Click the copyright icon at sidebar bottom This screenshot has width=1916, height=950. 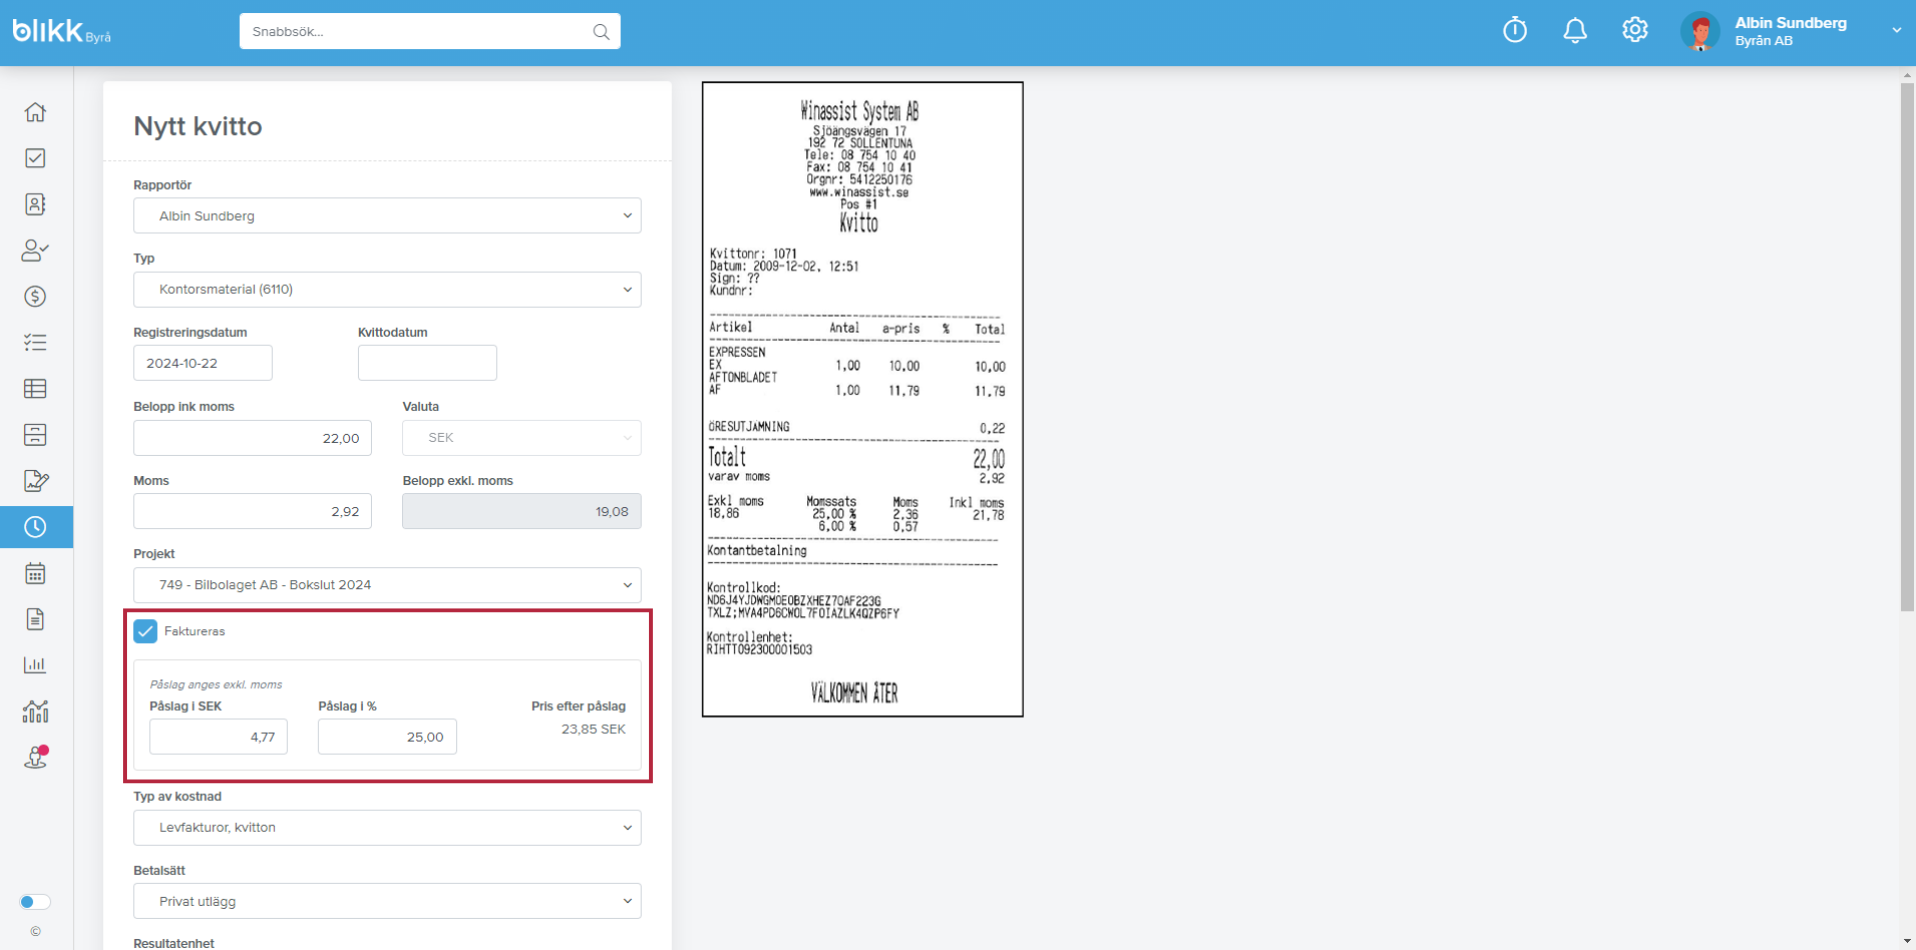pyautogui.click(x=35, y=931)
